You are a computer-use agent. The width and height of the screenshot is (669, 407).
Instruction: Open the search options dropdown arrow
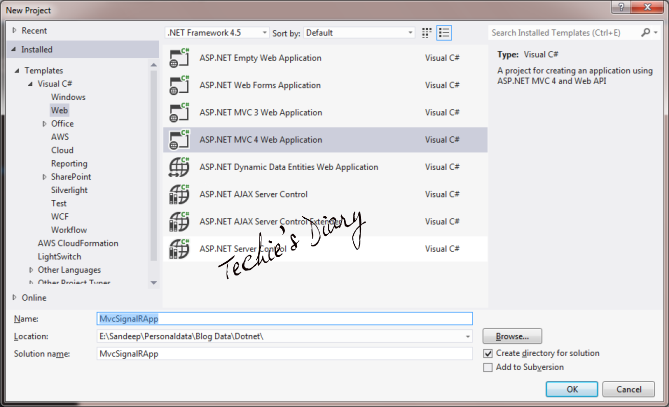(656, 32)
